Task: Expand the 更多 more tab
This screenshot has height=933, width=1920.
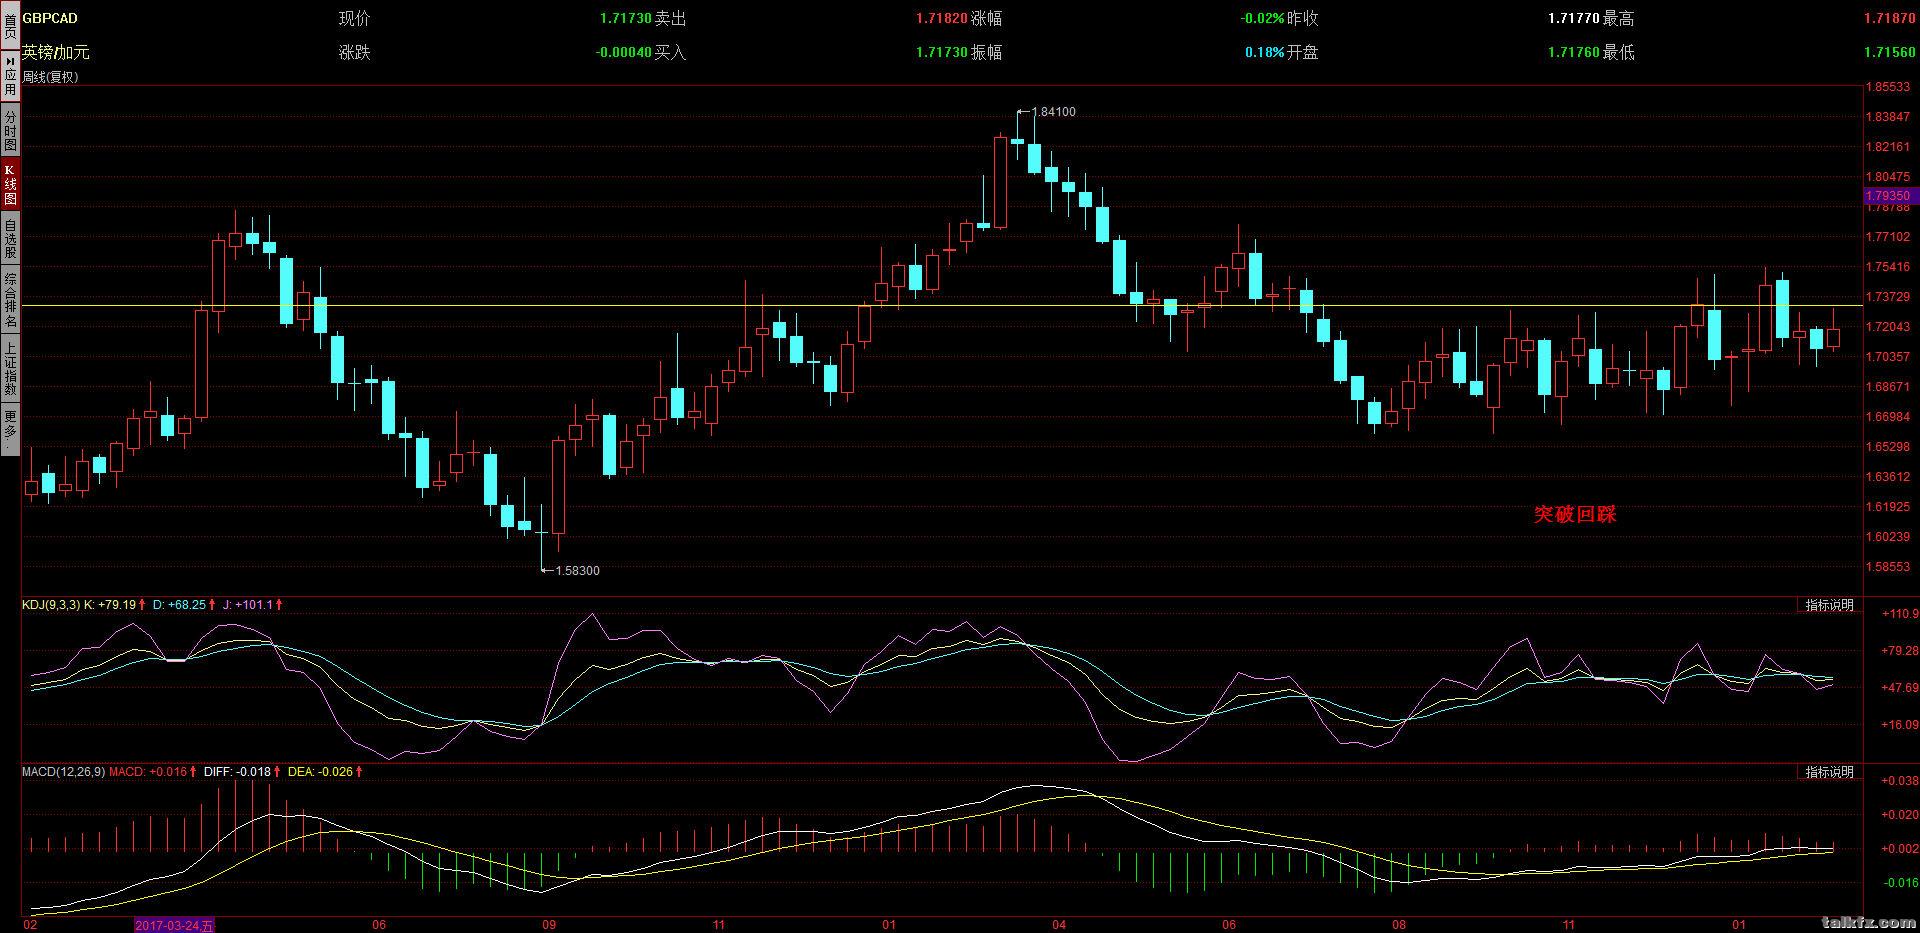Action: [9, 429]
